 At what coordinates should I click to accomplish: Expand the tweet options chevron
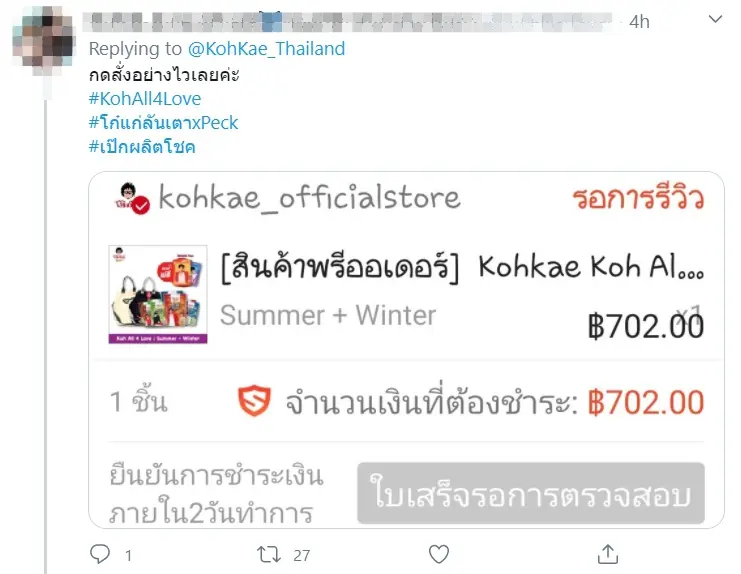(715, 19)
